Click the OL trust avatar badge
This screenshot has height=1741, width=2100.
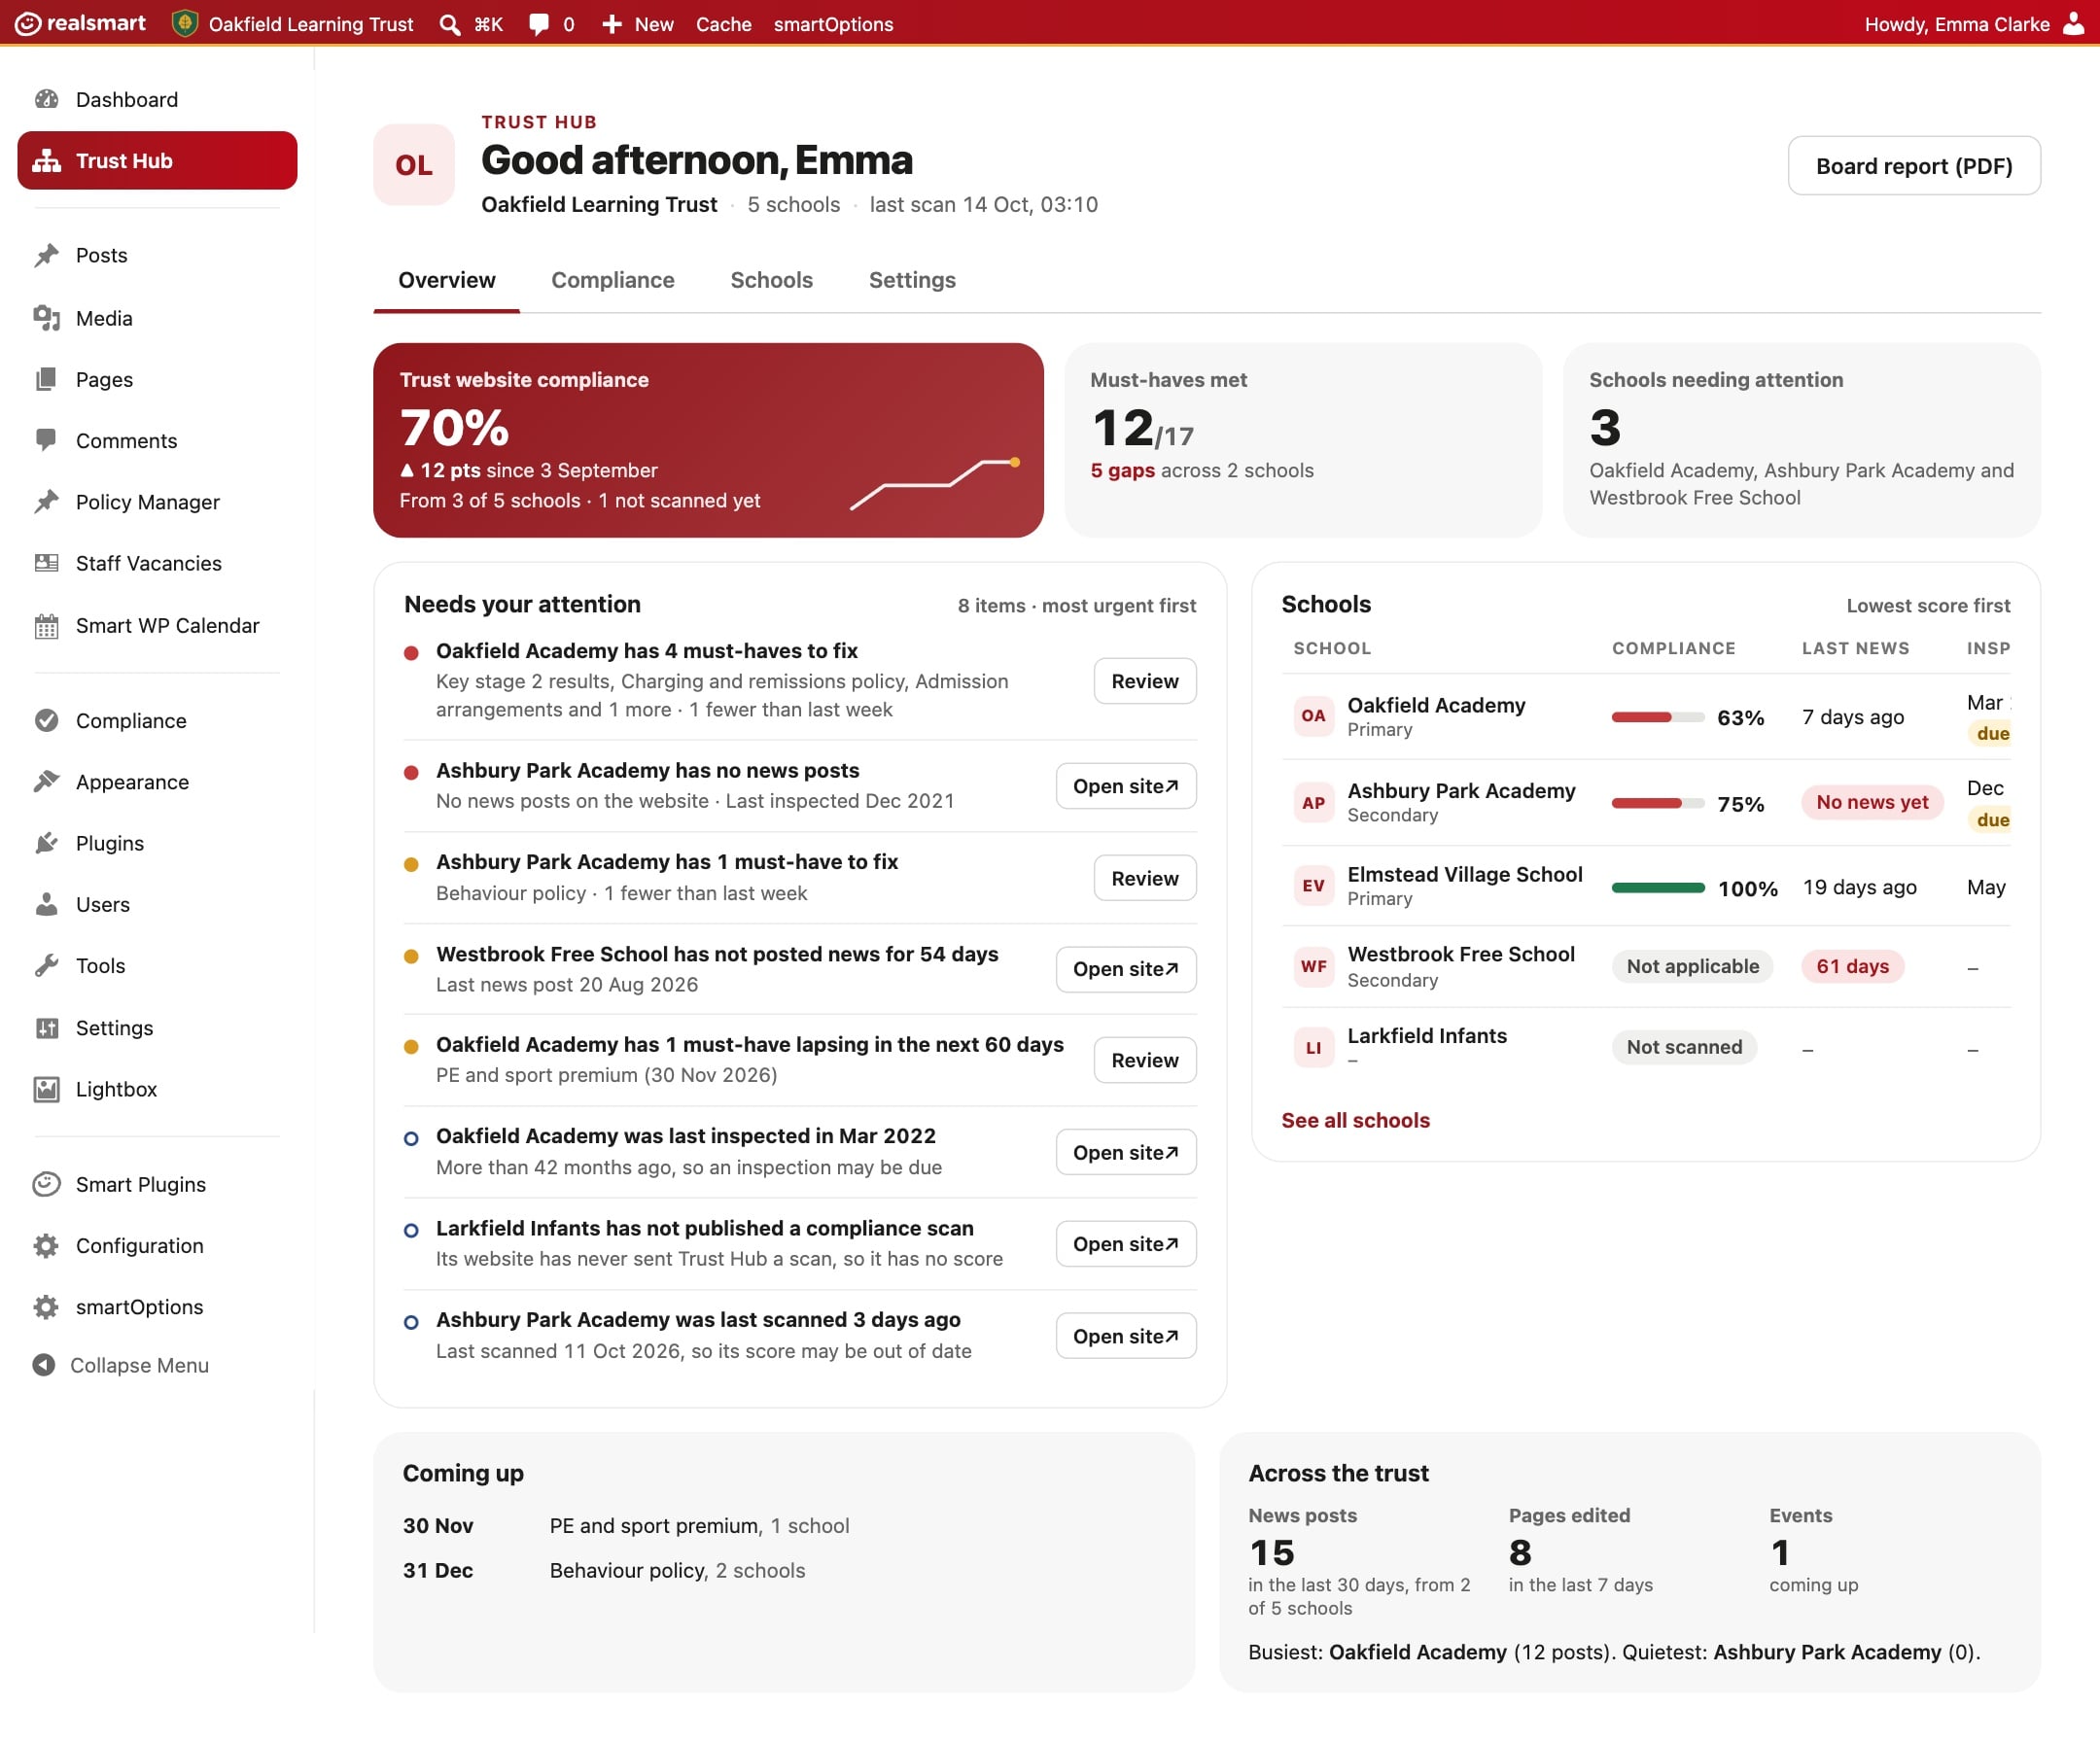[x=413, y=165]
